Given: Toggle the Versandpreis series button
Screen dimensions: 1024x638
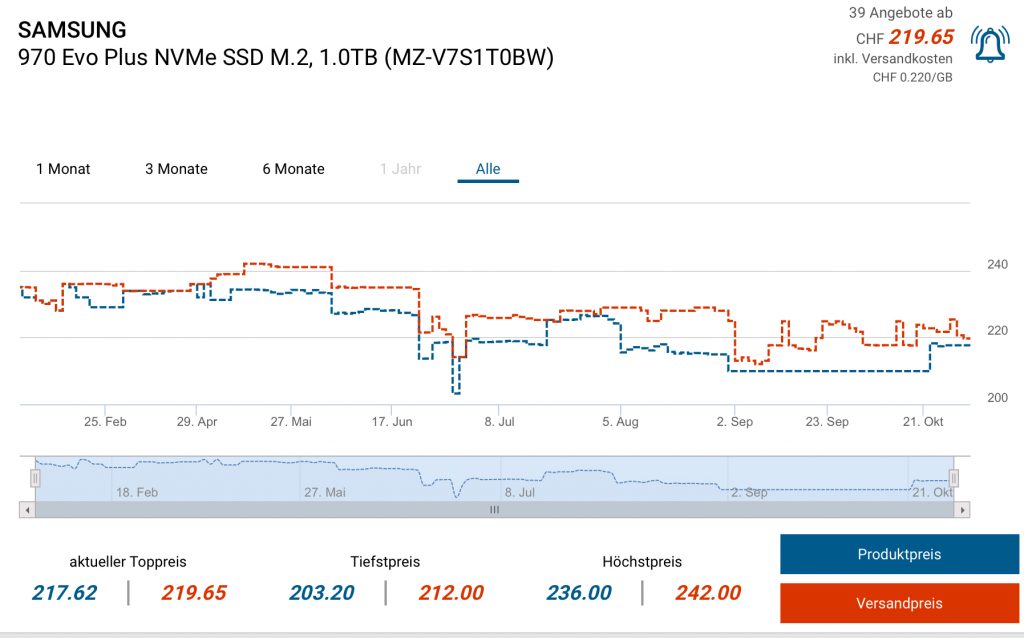Looking at the screenshot, I should (x=885, y=603).
